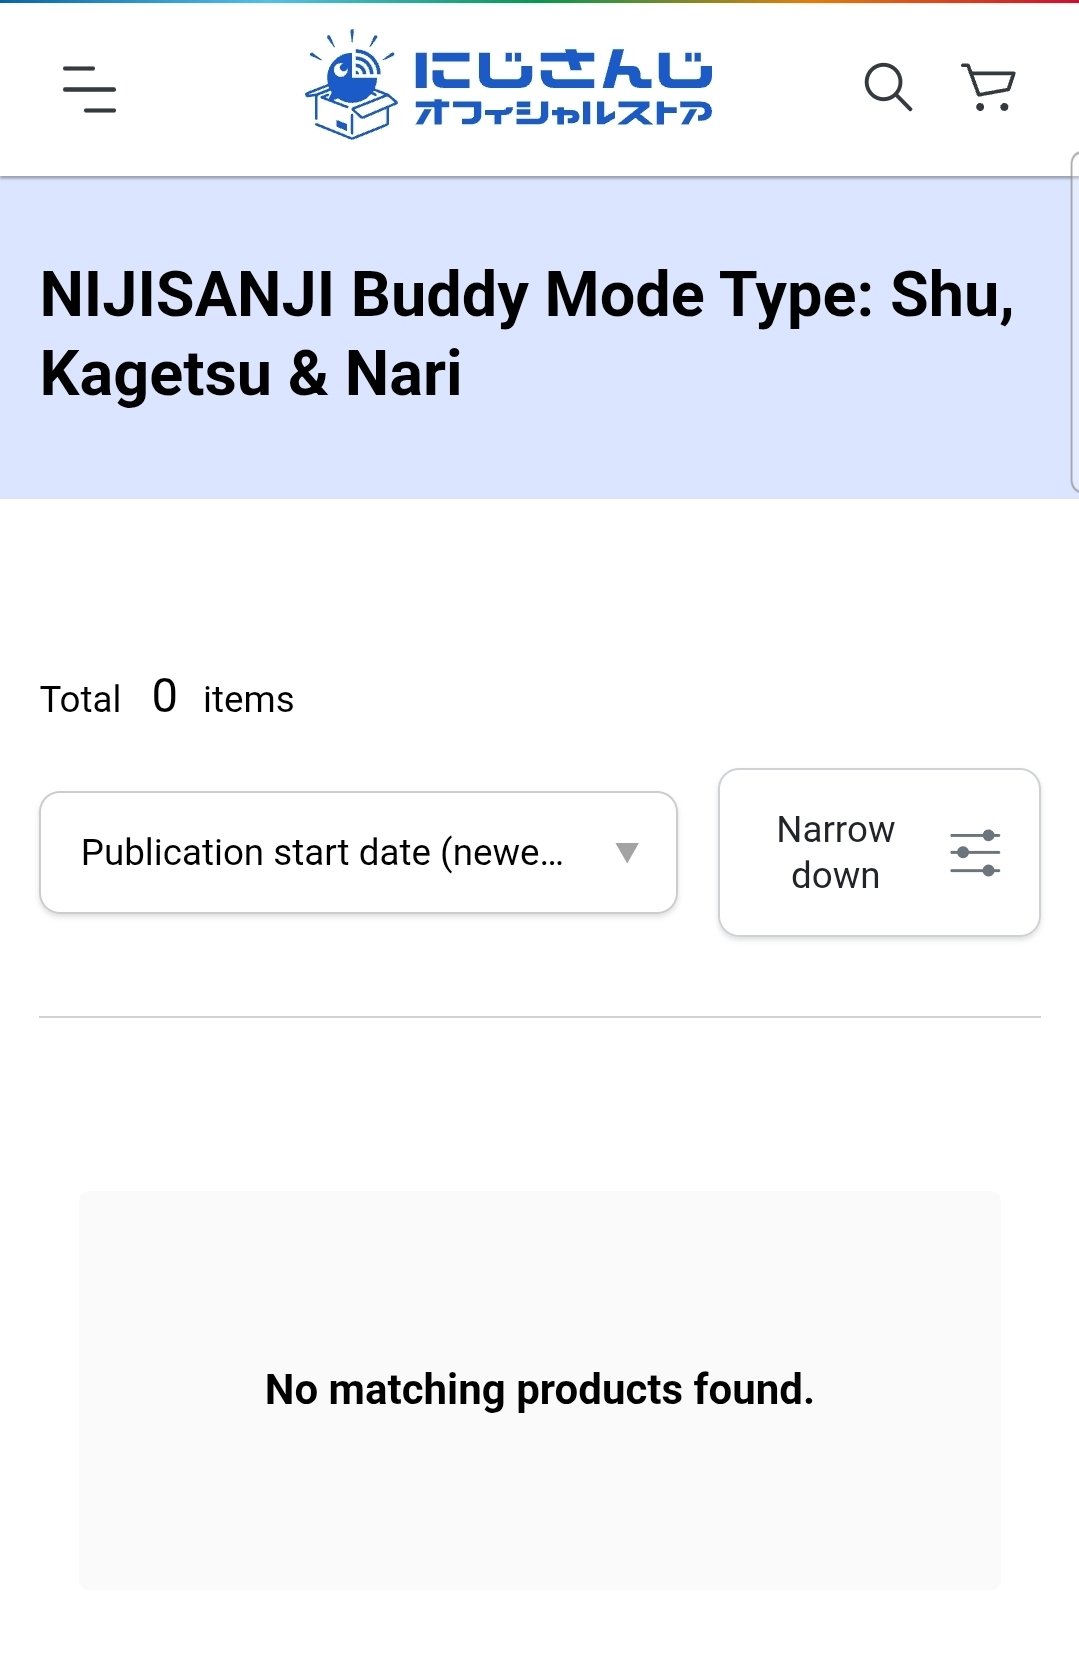Click the Narrow down button
The image size is (1079, 1670).
coord(879,853)
